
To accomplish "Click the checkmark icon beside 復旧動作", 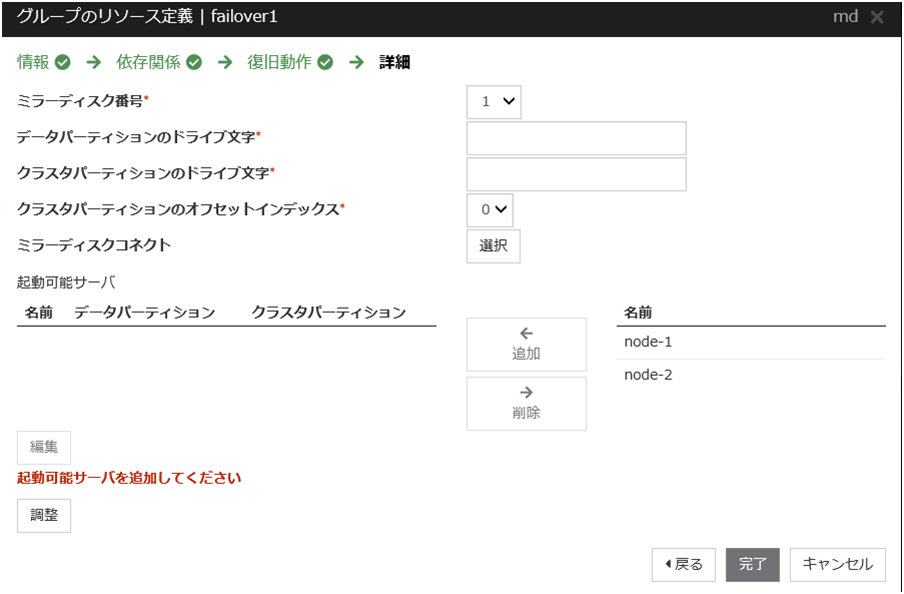I will point(325,62).
